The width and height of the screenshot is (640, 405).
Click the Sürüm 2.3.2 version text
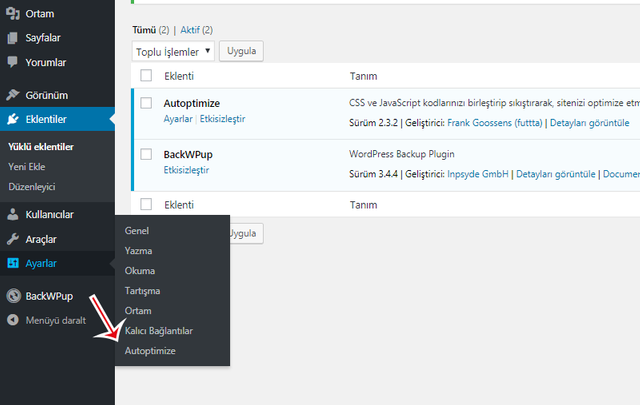pyautogui.click(x=373, y=123)
